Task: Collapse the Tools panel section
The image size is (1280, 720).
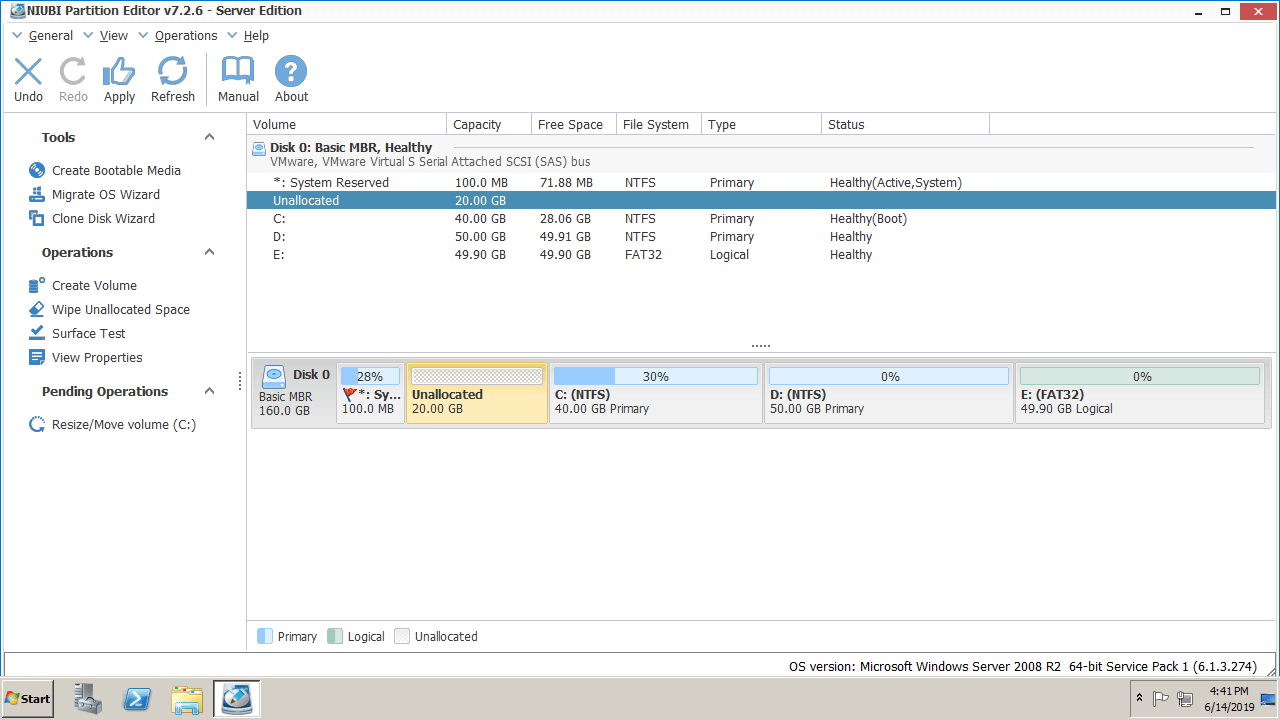Action: (209, 138)
